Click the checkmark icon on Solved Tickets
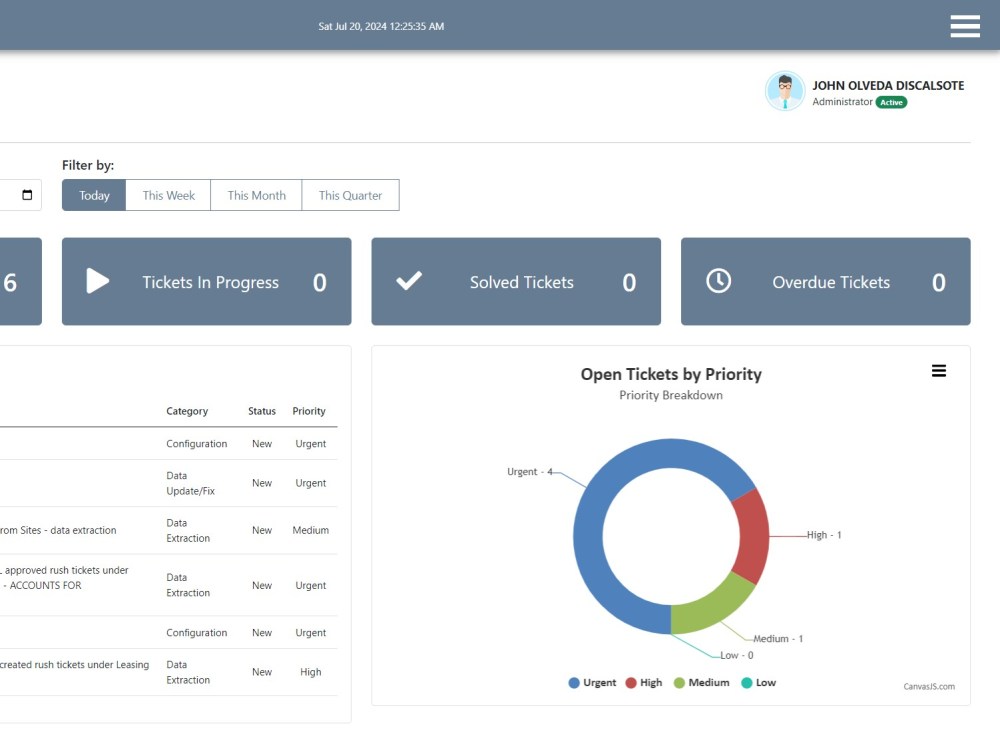 [409, 281]
